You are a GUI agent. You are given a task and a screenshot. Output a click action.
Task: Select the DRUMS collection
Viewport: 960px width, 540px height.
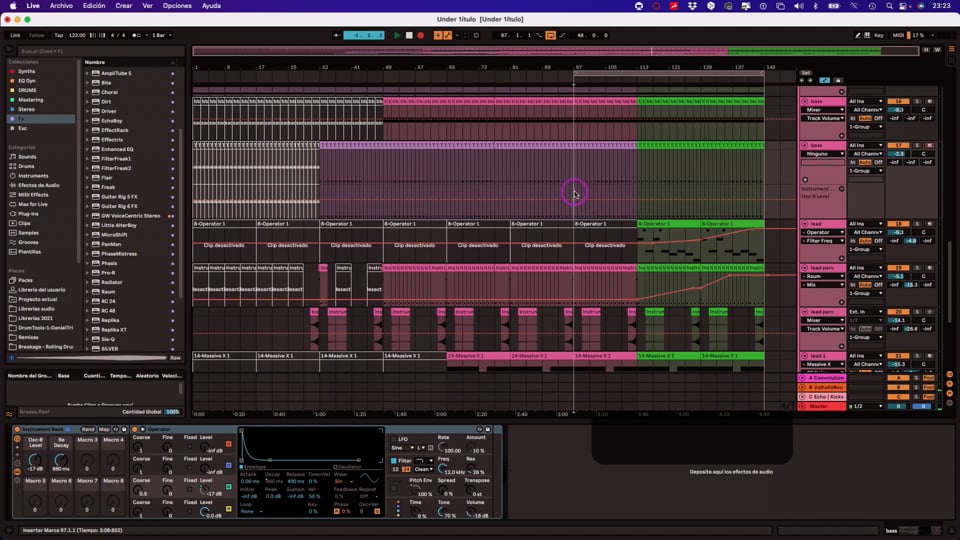click(27, 90)
